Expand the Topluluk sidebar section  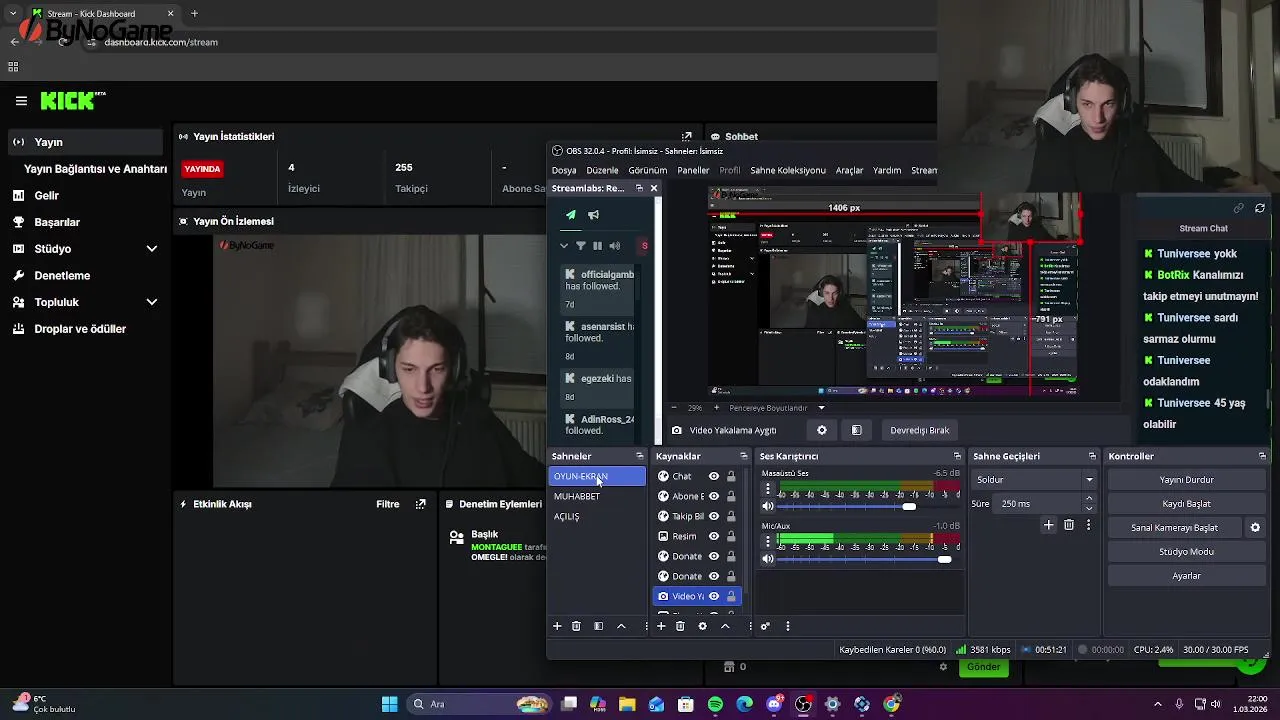(x=152, y=302)
